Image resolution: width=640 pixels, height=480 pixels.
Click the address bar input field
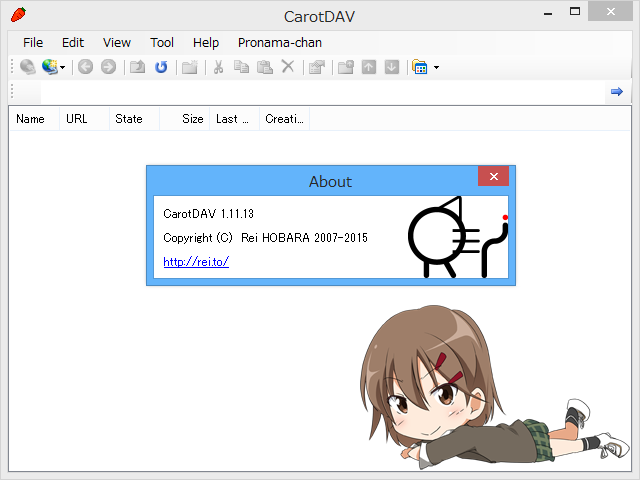322,92
